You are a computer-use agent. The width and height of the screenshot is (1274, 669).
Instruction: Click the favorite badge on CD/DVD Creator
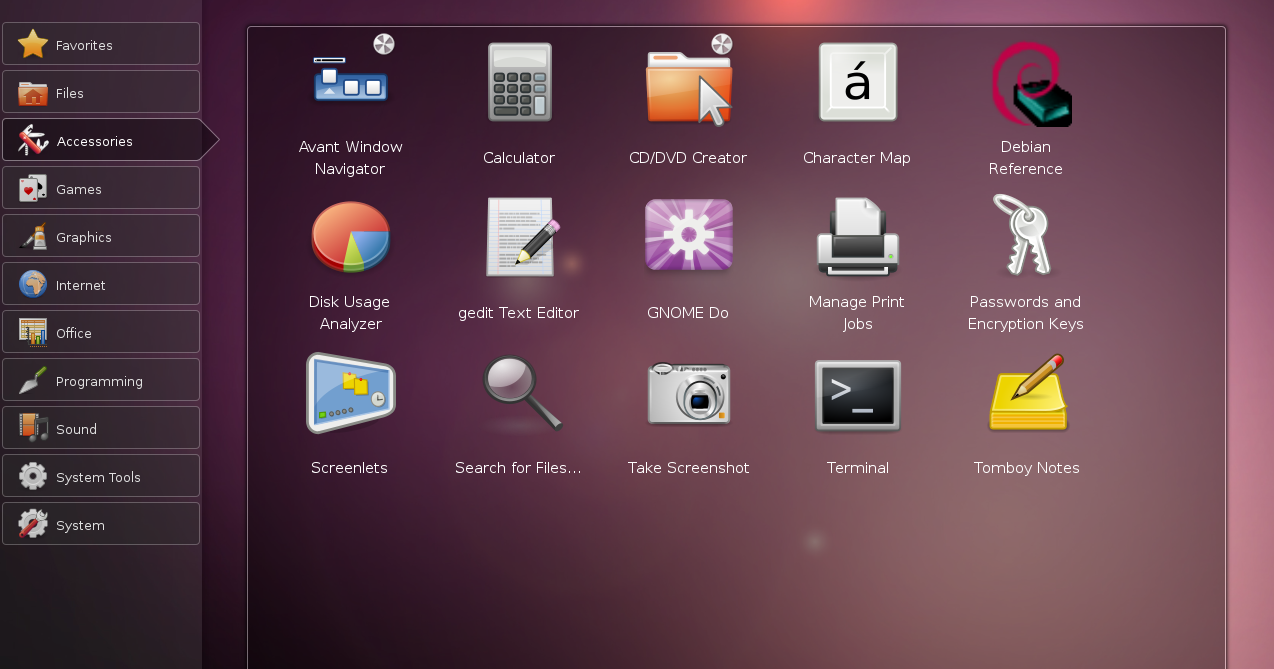click(x=722, y=43)
